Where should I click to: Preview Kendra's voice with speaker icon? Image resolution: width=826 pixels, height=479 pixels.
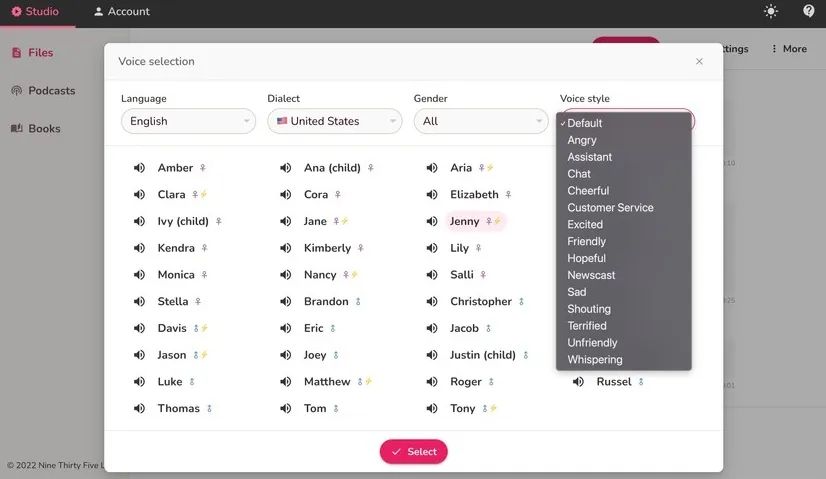click(x=139, y=248)
